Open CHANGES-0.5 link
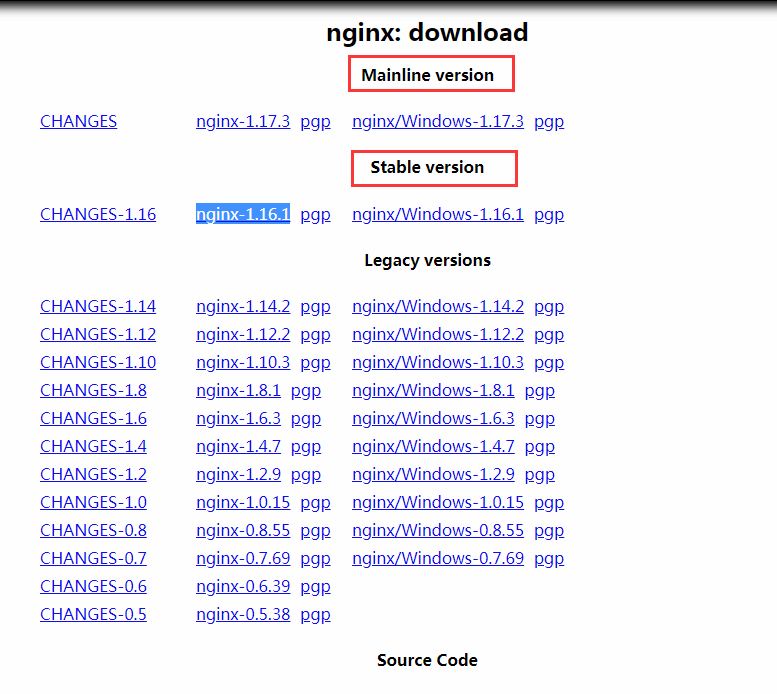Screen dimensions: 777x694 (93, 614)
